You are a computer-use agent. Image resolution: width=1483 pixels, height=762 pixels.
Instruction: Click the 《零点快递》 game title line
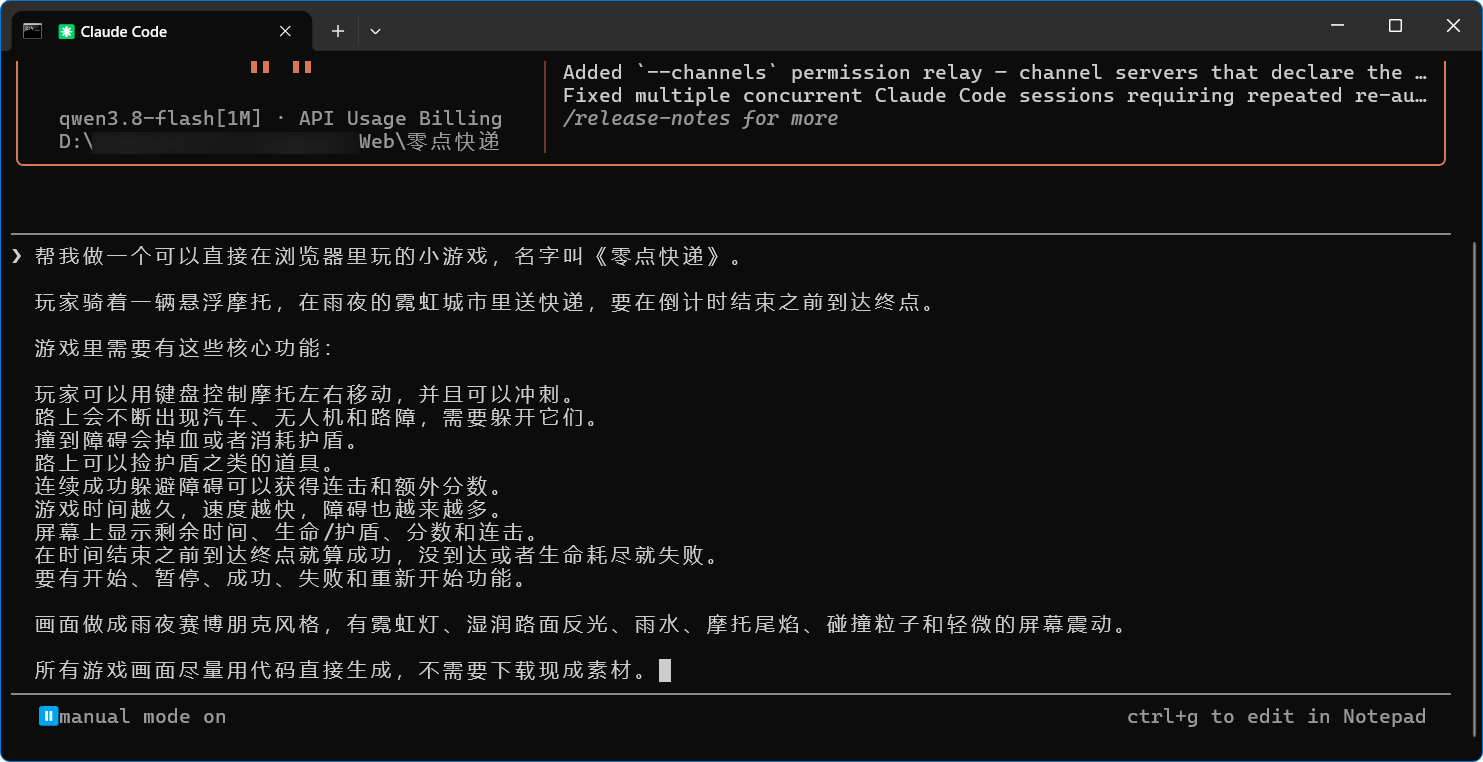390,257
